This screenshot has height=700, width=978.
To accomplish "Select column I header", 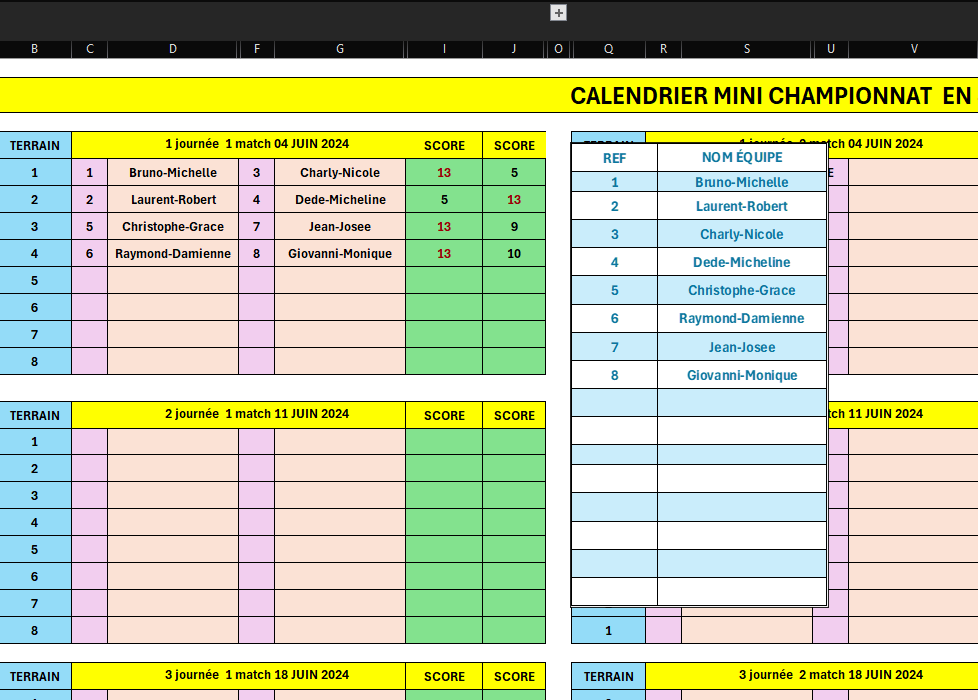I will click(444, 49).
